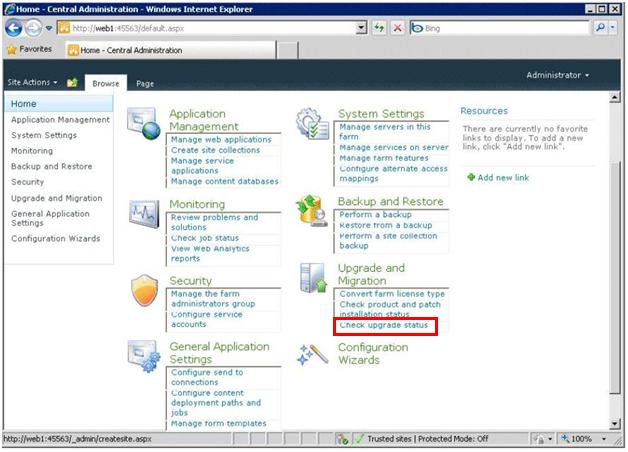Open the Configuration Wizards heading link

[373, 354]
